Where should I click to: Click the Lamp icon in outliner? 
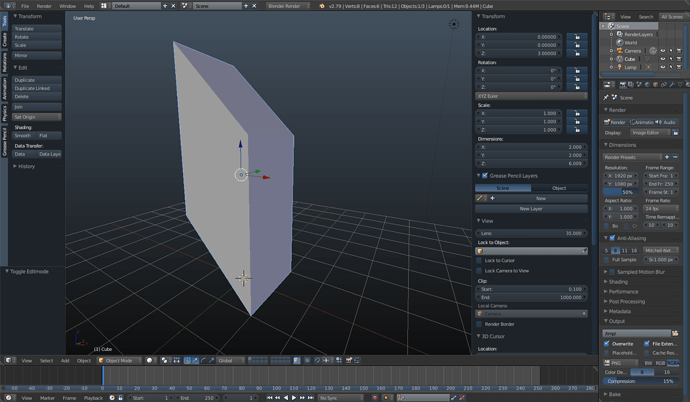point(620,67)
